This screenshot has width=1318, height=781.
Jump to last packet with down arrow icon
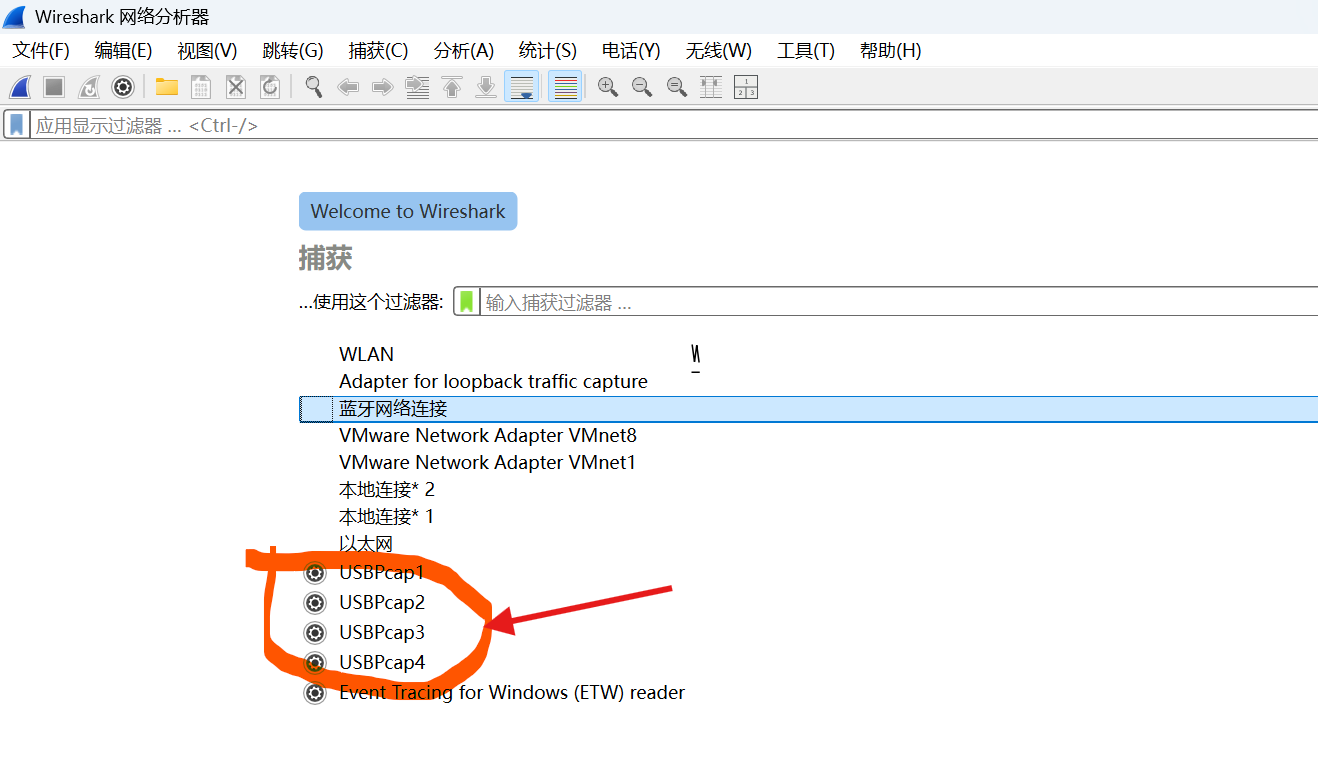click(x=486, y=87)
